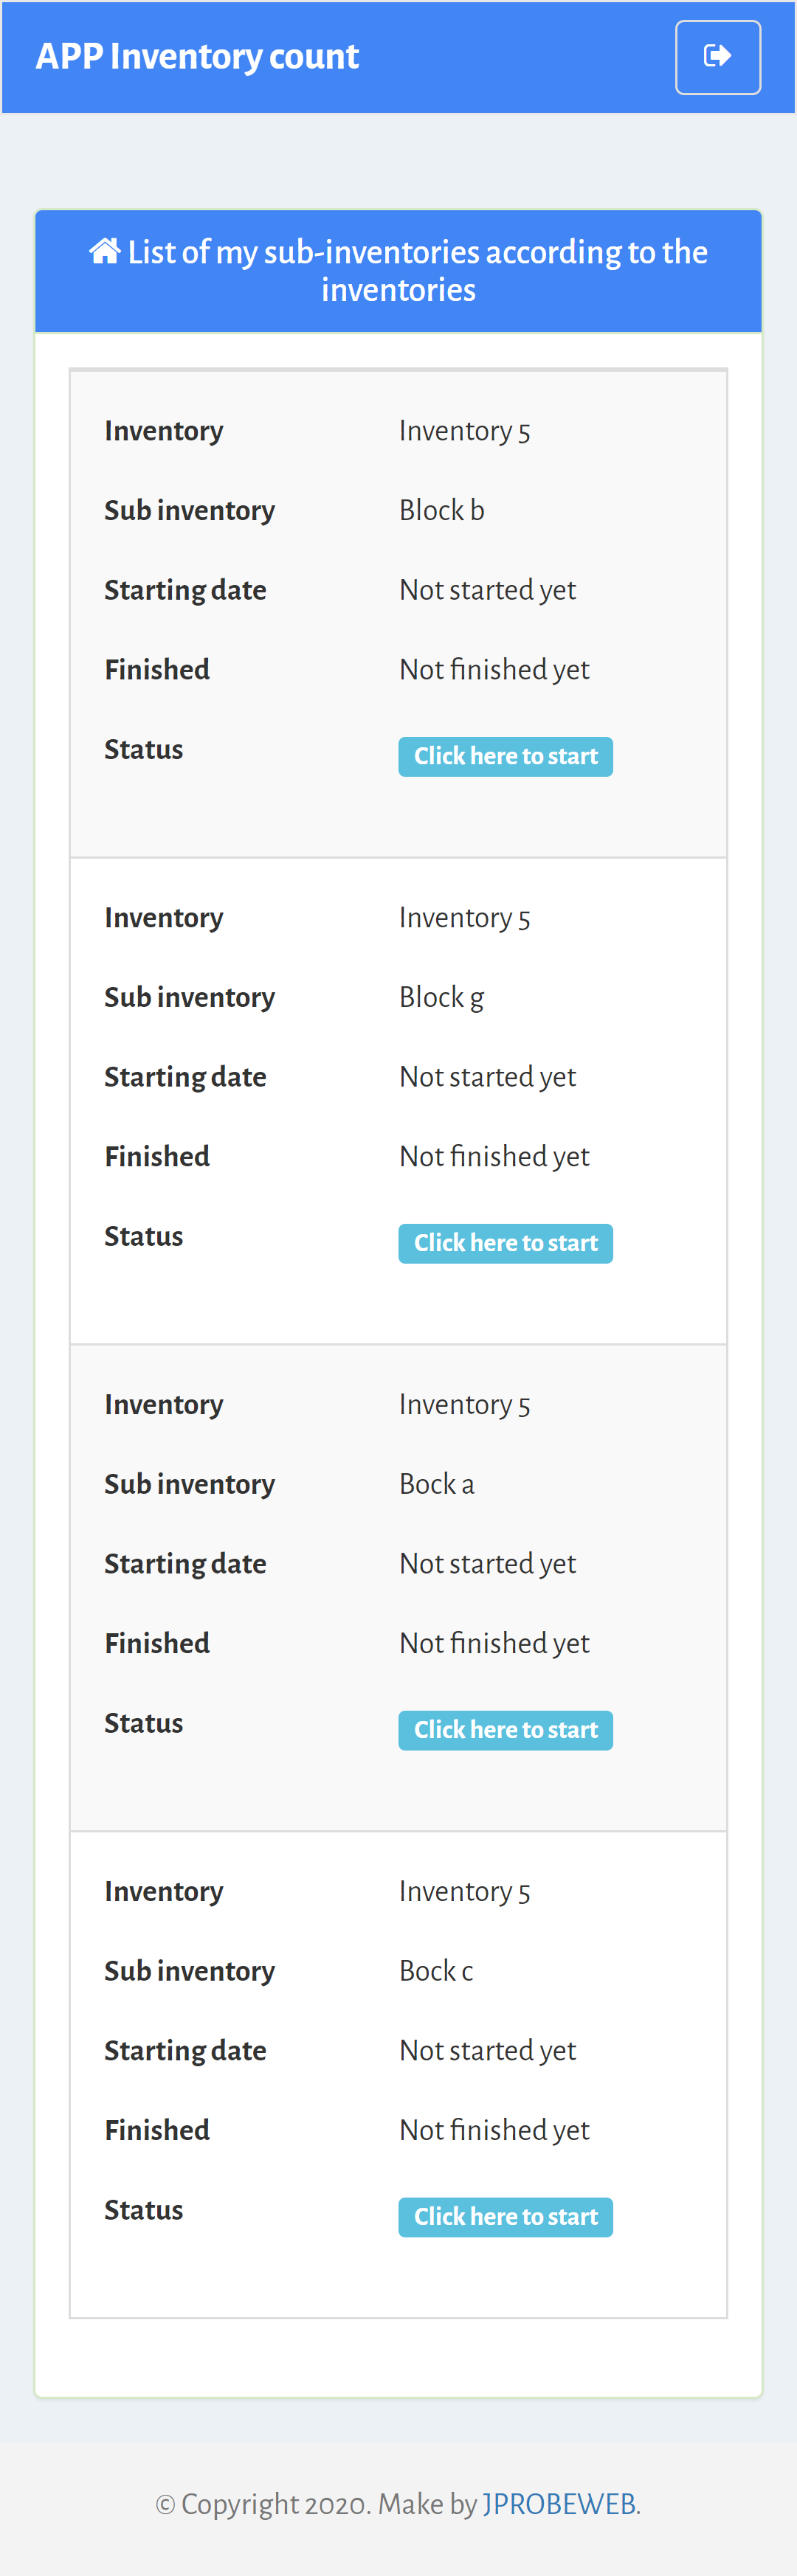Click the logout icon in header
The height and width of the screenshot is (2576, 797).
tap(717, 56)
